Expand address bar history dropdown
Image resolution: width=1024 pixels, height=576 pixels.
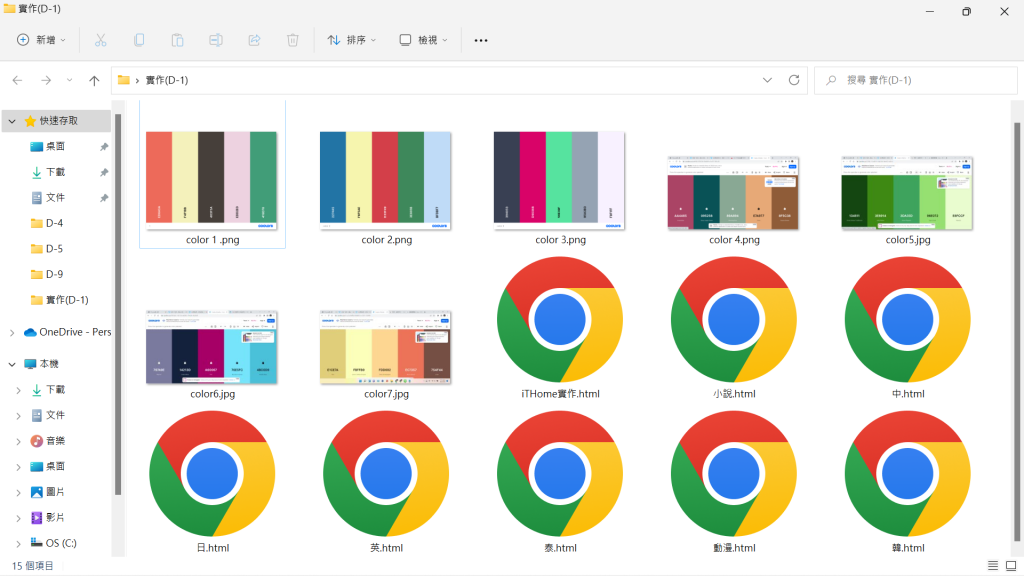[x=767, y=80]
